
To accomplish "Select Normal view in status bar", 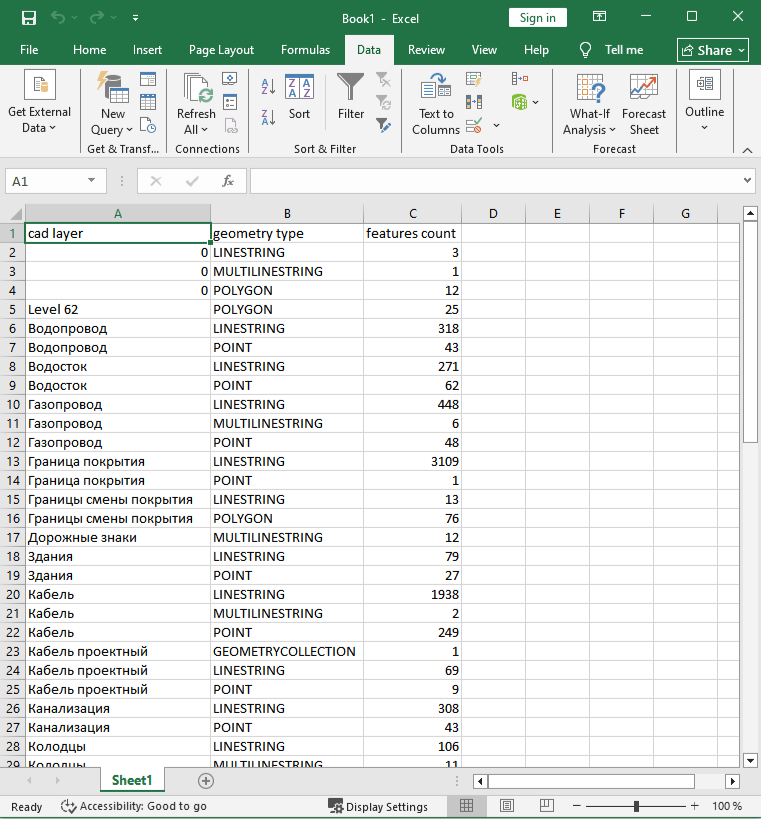I will tap(466, 806).
